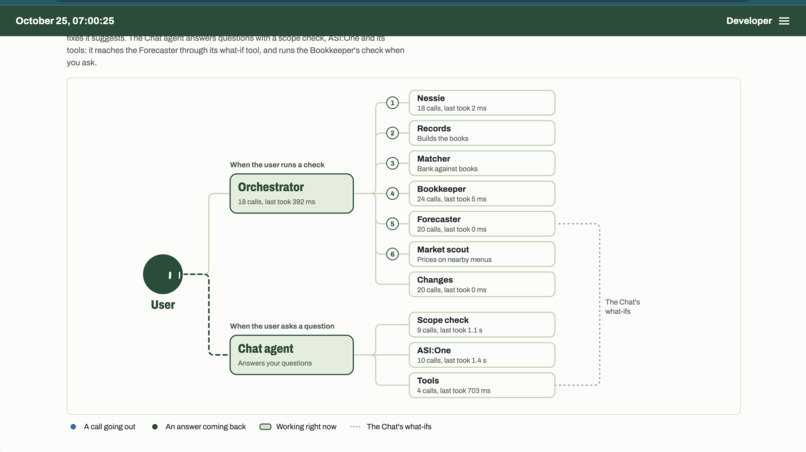Click step 1 circle beside Nessie

pyautogui.click(x=392, y=103)
